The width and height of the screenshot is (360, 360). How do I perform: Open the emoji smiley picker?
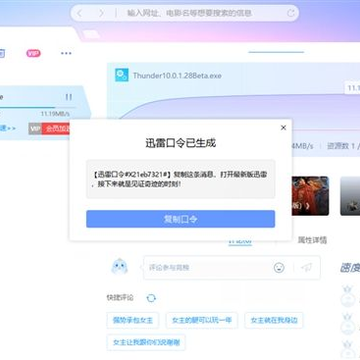coord(279,267)
